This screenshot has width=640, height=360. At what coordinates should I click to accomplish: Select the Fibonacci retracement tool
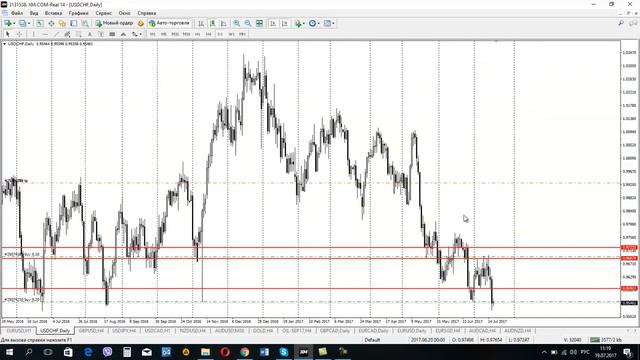[x=78, y=34]
